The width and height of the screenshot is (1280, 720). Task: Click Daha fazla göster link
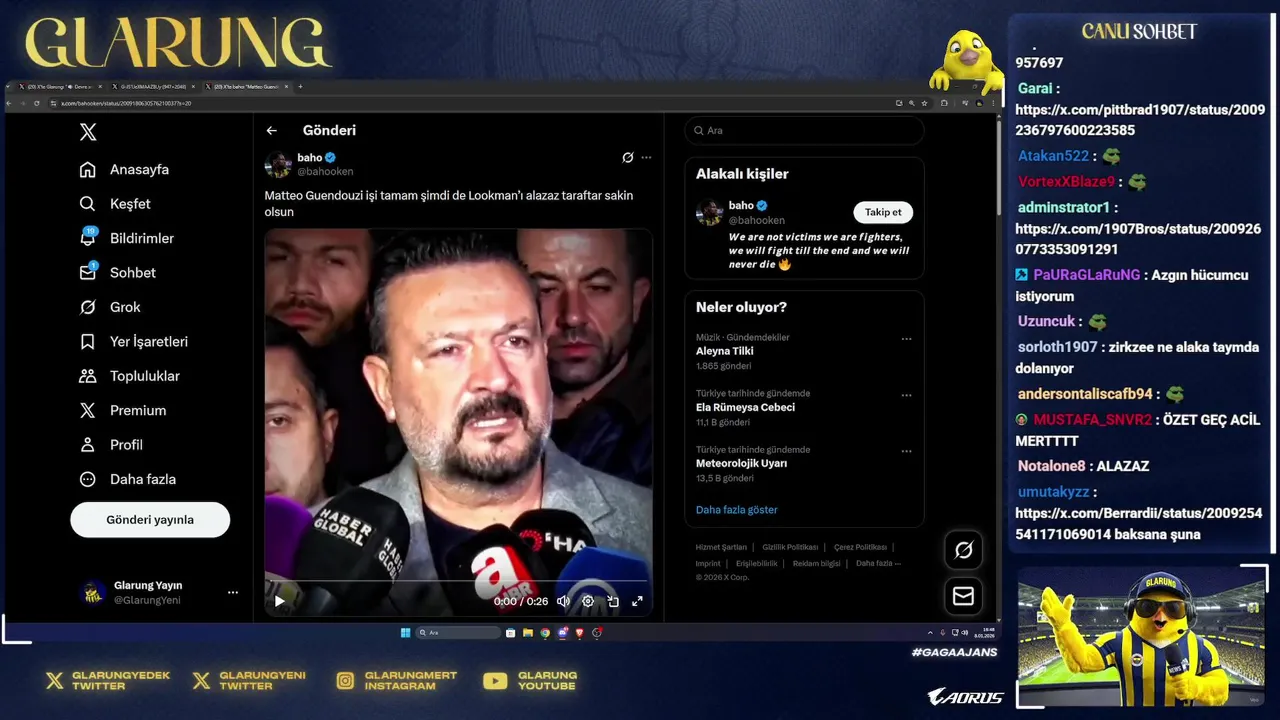click(737, 510)
